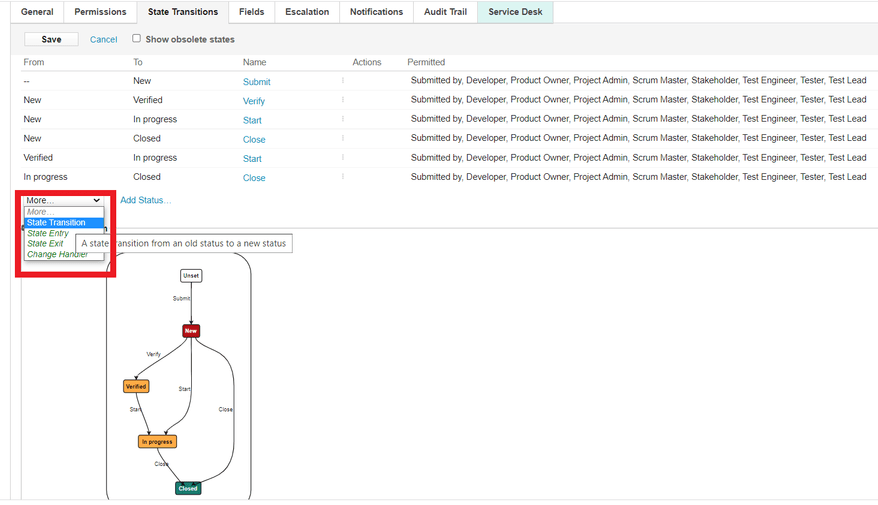
Task: Open the Audit Trail tab
Action: point(444,12)
